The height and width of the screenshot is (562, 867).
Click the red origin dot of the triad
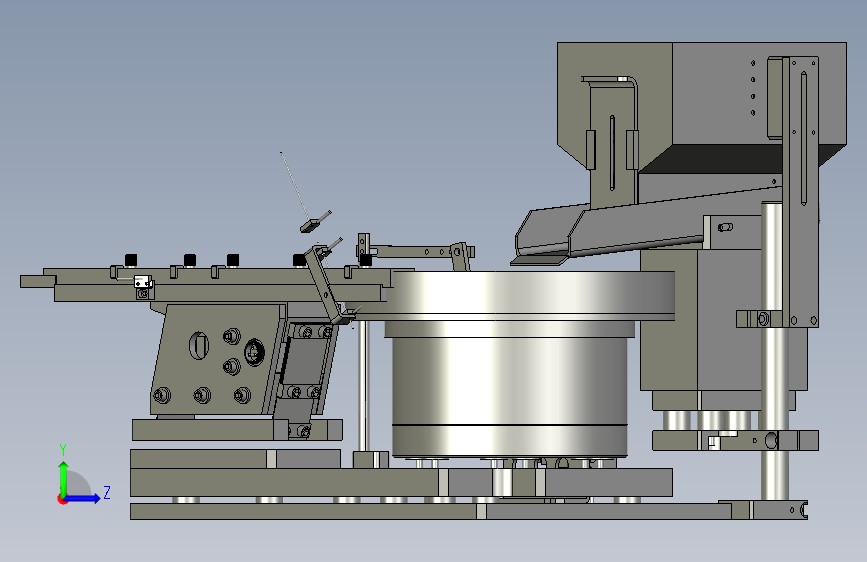click(x=62, y=499)
